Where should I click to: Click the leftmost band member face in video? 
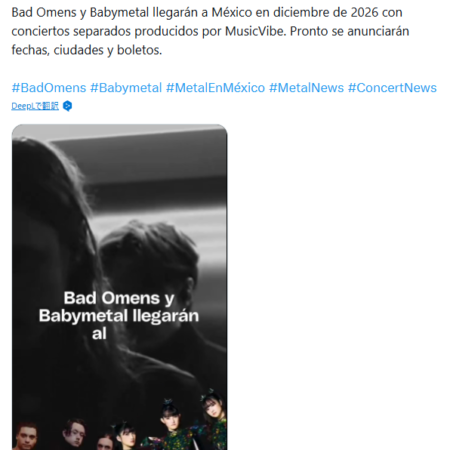pos(27,436)
